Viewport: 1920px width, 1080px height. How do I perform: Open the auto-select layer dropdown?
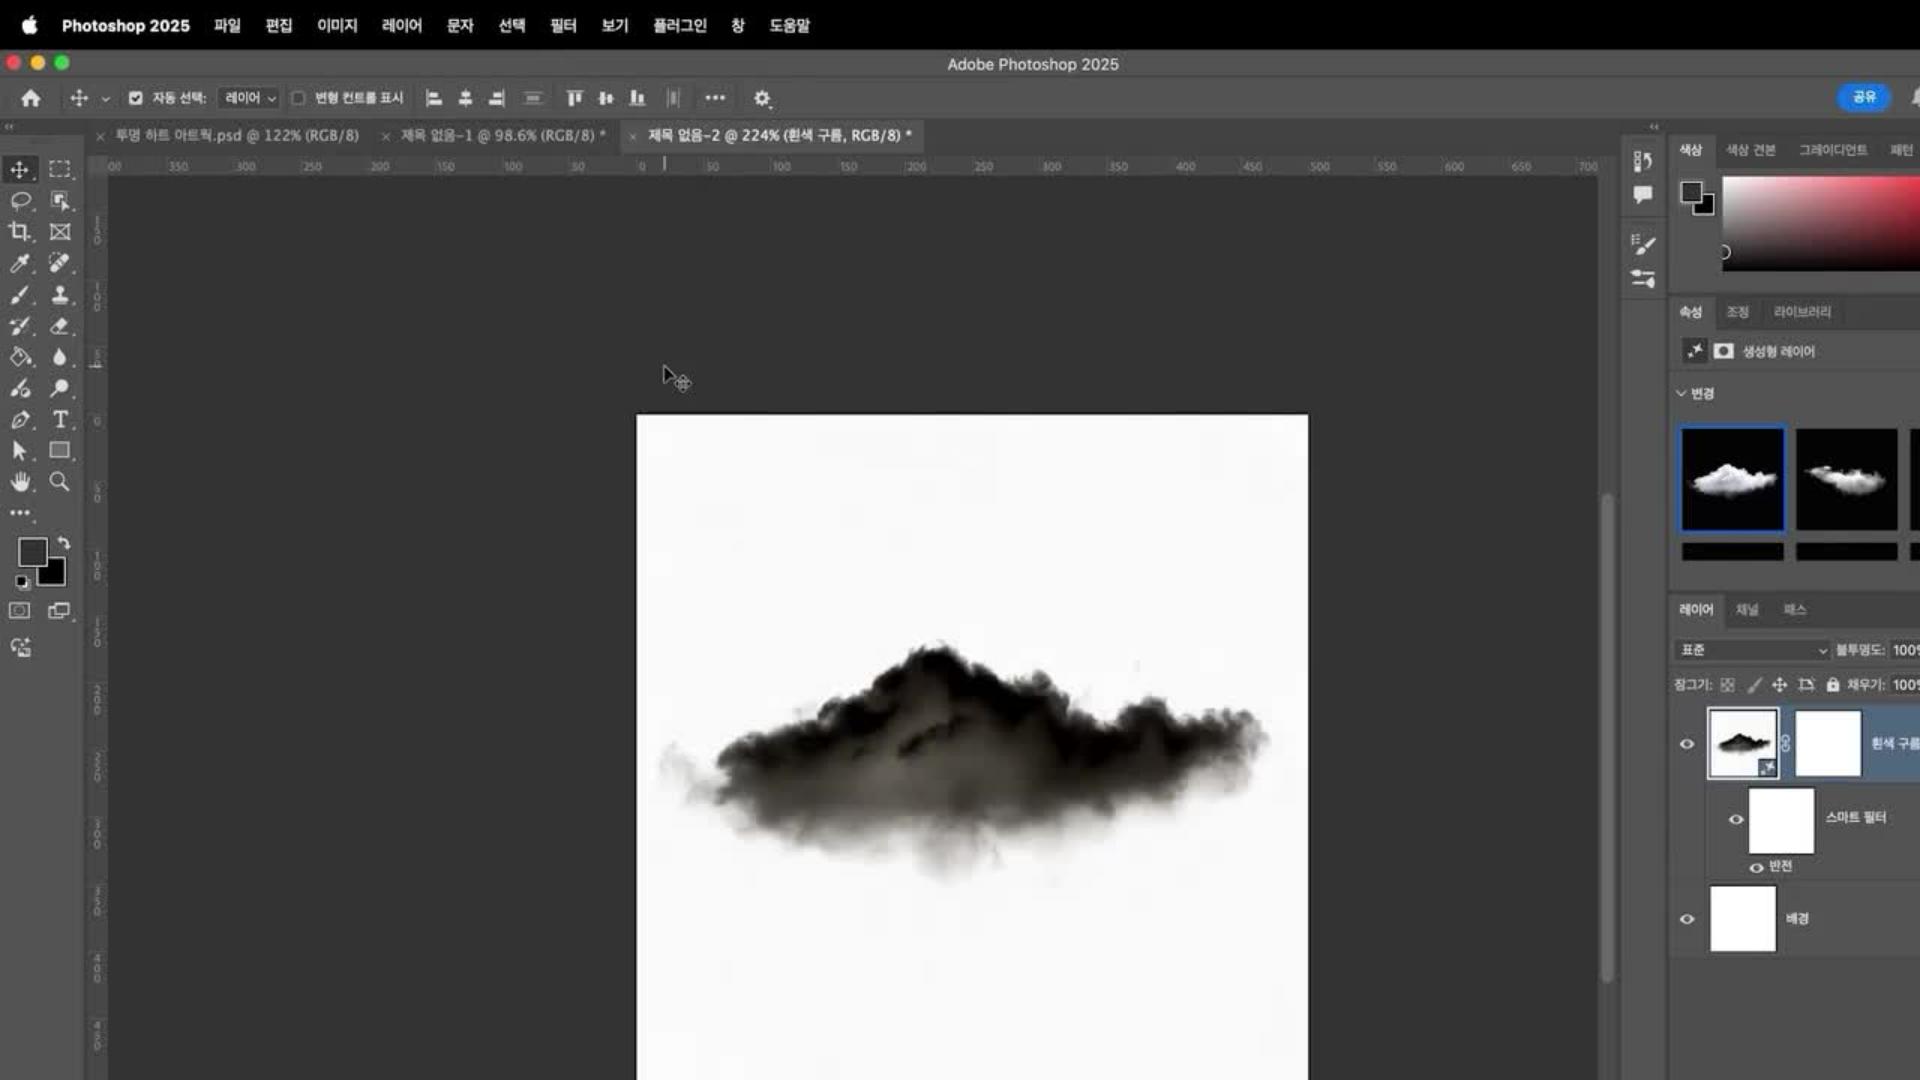point(250,98)
